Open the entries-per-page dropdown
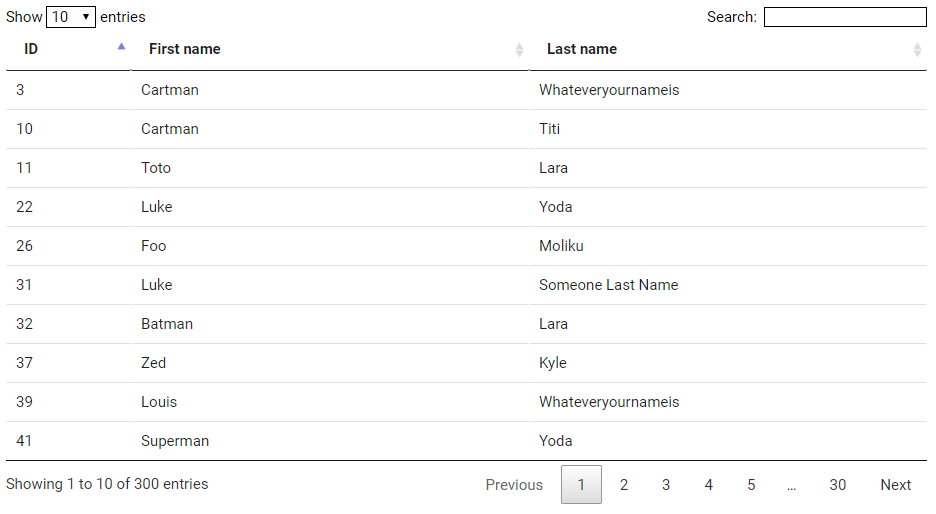This screenshot has width=936, height=514. (71, 17)
